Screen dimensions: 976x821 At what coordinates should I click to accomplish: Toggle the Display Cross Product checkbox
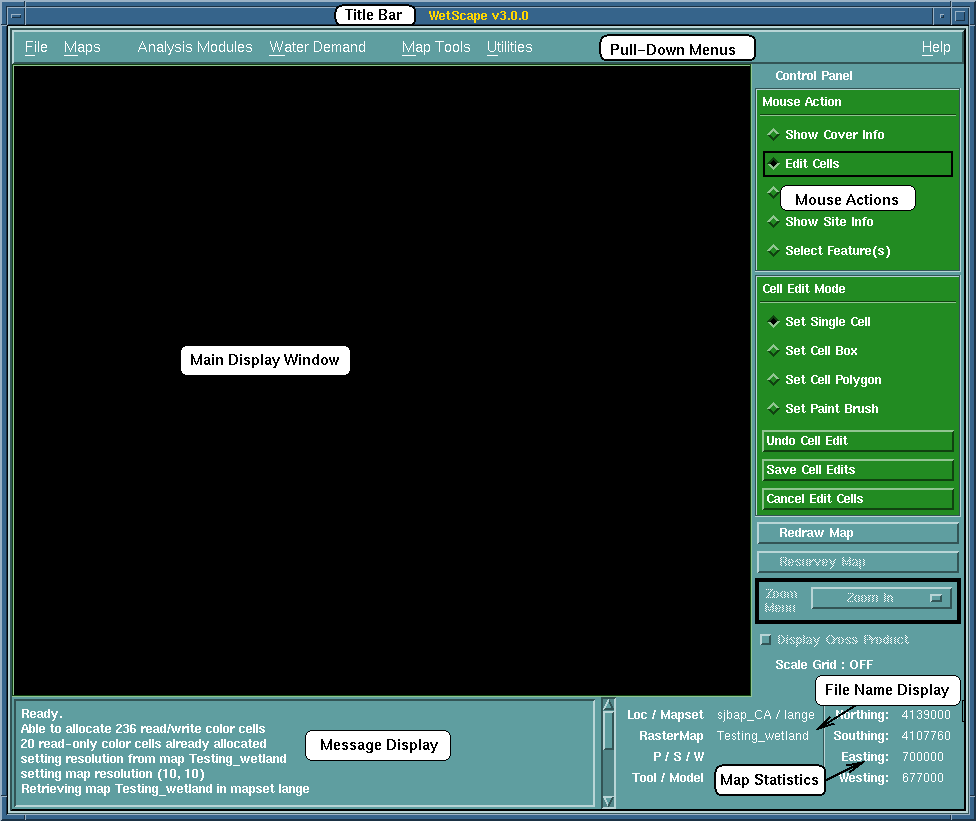(767, 640)
